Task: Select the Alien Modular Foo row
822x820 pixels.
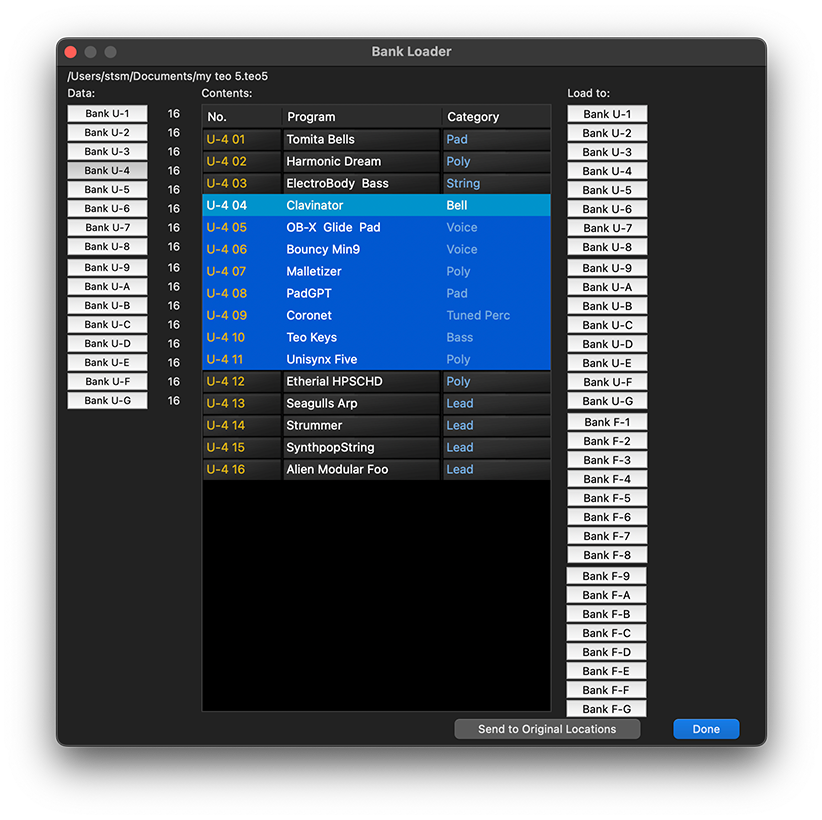Action: point(376,469)
